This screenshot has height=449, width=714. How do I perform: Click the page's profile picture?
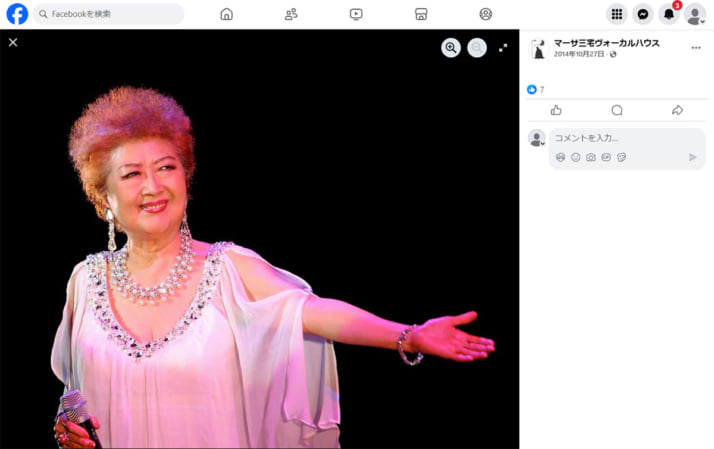click(x=538, y=49)
